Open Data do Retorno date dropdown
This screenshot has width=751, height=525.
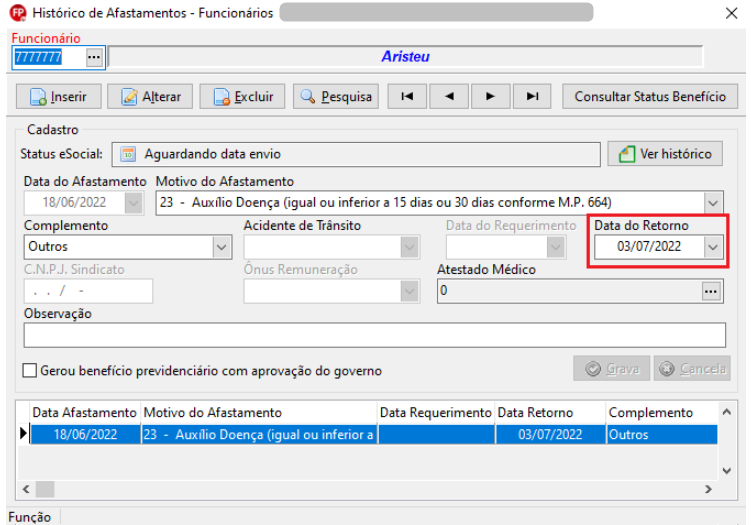pos(713,247)
